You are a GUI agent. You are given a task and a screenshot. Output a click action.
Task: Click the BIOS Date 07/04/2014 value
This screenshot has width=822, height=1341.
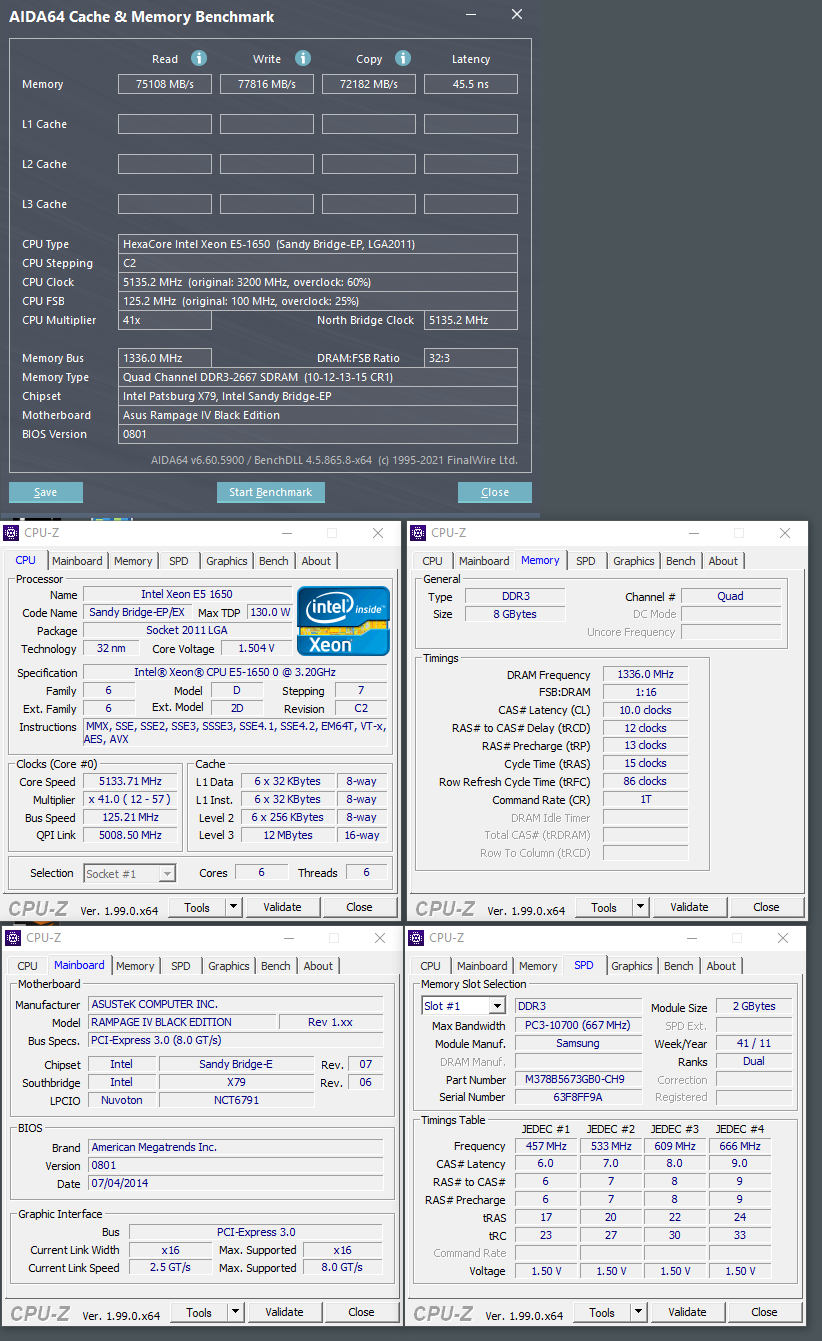235,1184
